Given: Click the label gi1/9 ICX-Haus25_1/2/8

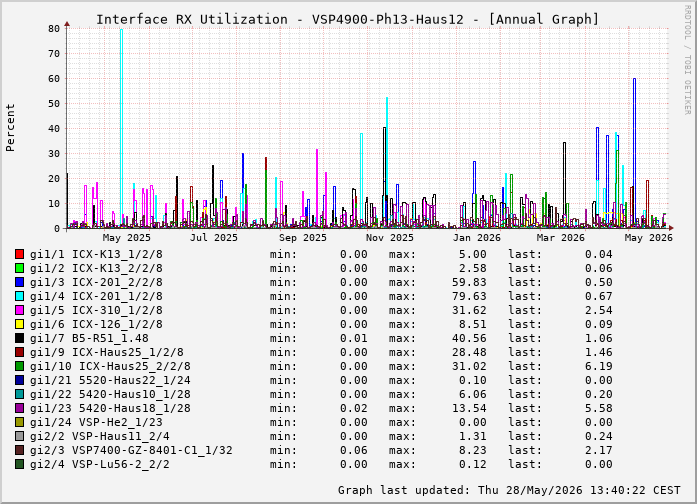Looking at the screenshot, I should pyautogui.click(x=107, y=352).
